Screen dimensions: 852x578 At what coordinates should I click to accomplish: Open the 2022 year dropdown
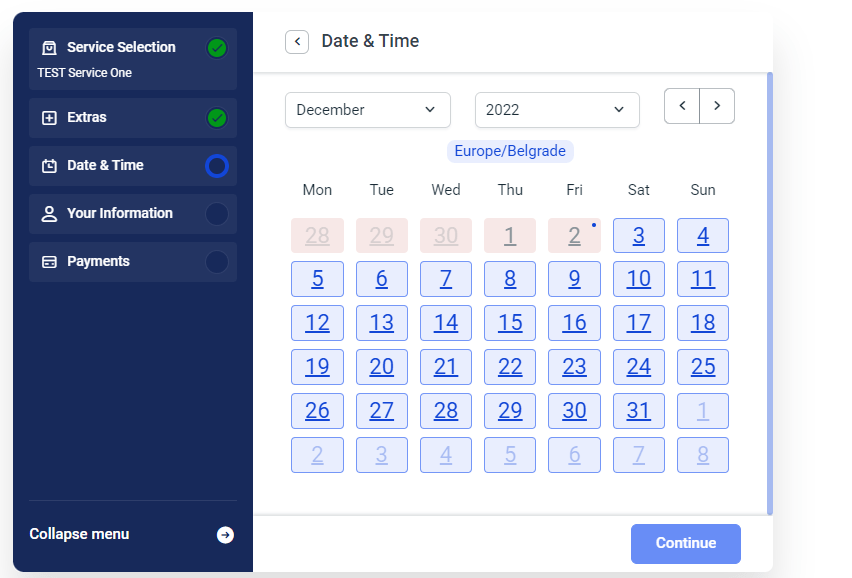click(x=557, y=110)
